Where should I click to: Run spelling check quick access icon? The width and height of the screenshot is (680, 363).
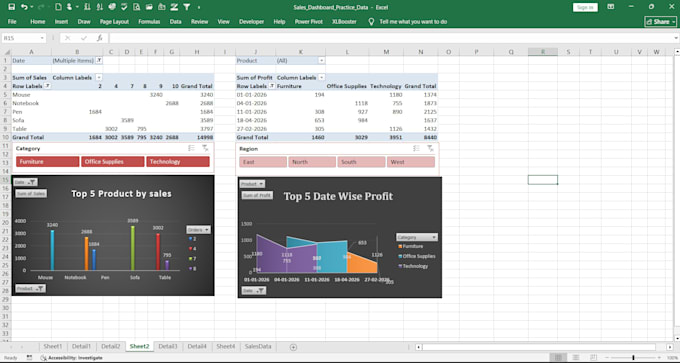coord(124,7)
